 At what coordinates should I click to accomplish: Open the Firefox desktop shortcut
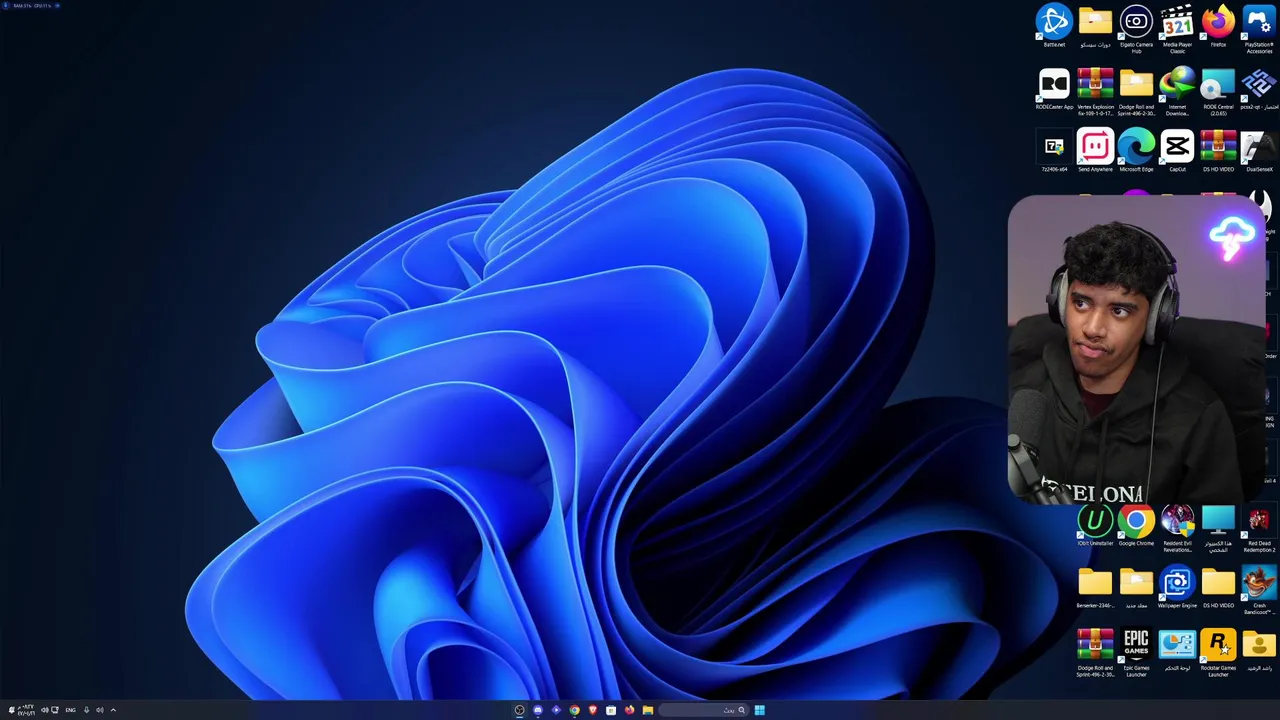pyautogui.click(x=1218, y=25)
